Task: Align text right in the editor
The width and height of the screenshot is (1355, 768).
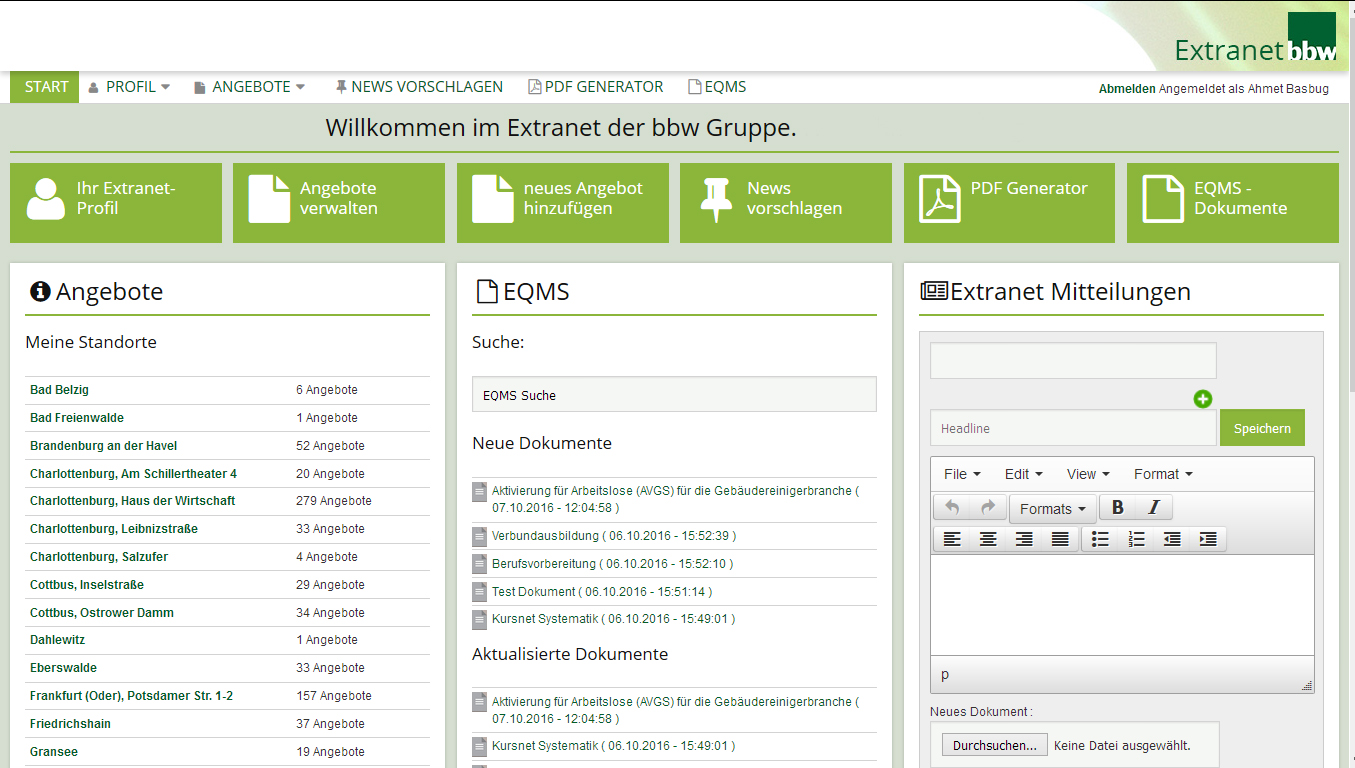Action: (x=1024, y=539)
